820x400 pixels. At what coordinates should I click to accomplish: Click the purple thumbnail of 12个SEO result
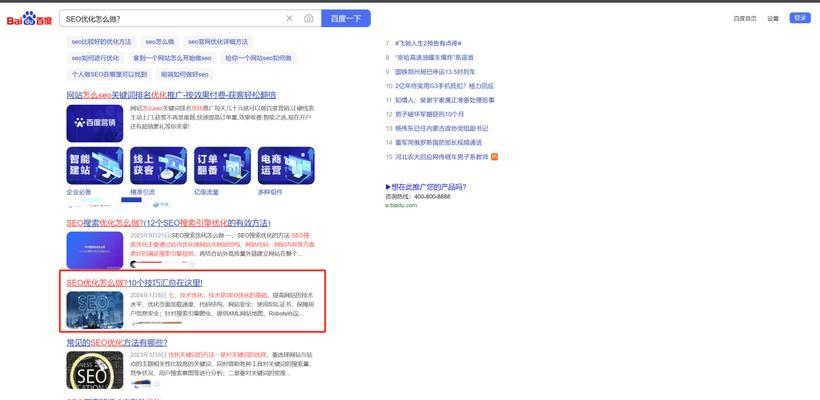point(95,250)
